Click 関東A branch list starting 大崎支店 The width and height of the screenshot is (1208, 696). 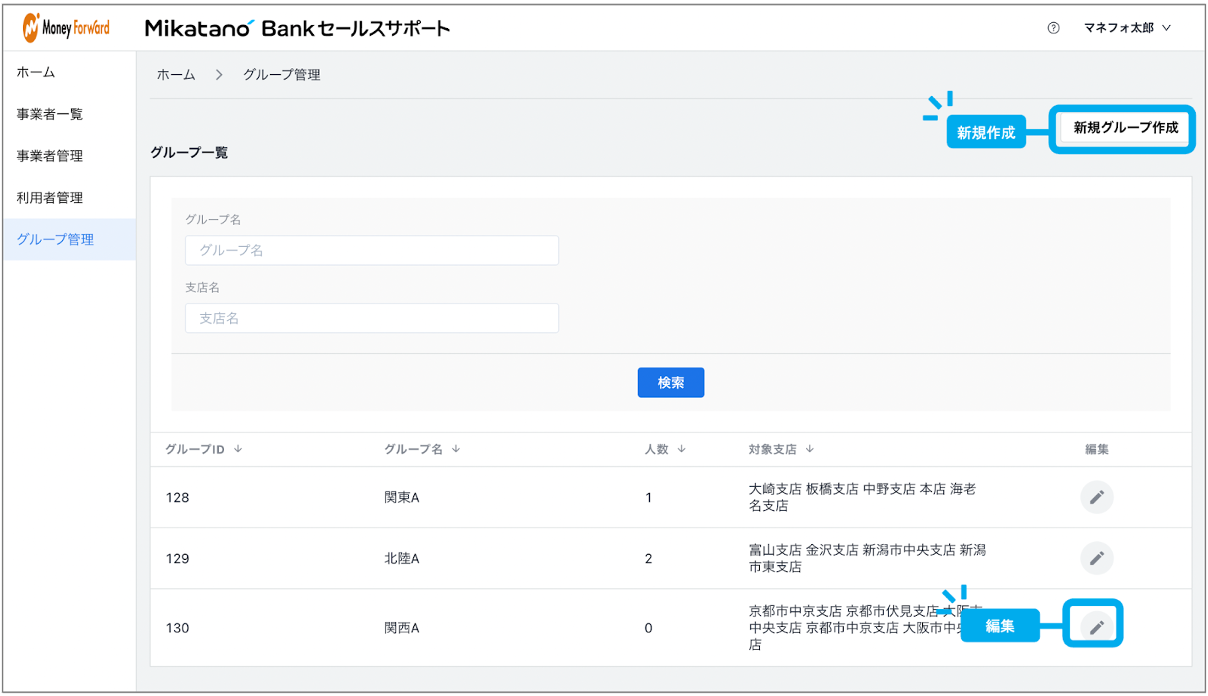pos(862,497)
